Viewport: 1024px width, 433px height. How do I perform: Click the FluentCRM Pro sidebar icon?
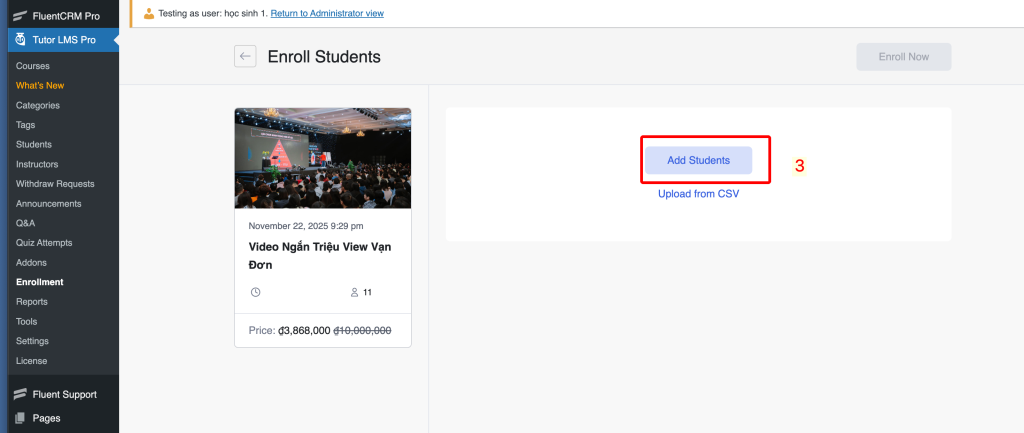pyautogui.click(x=20, y=16)
